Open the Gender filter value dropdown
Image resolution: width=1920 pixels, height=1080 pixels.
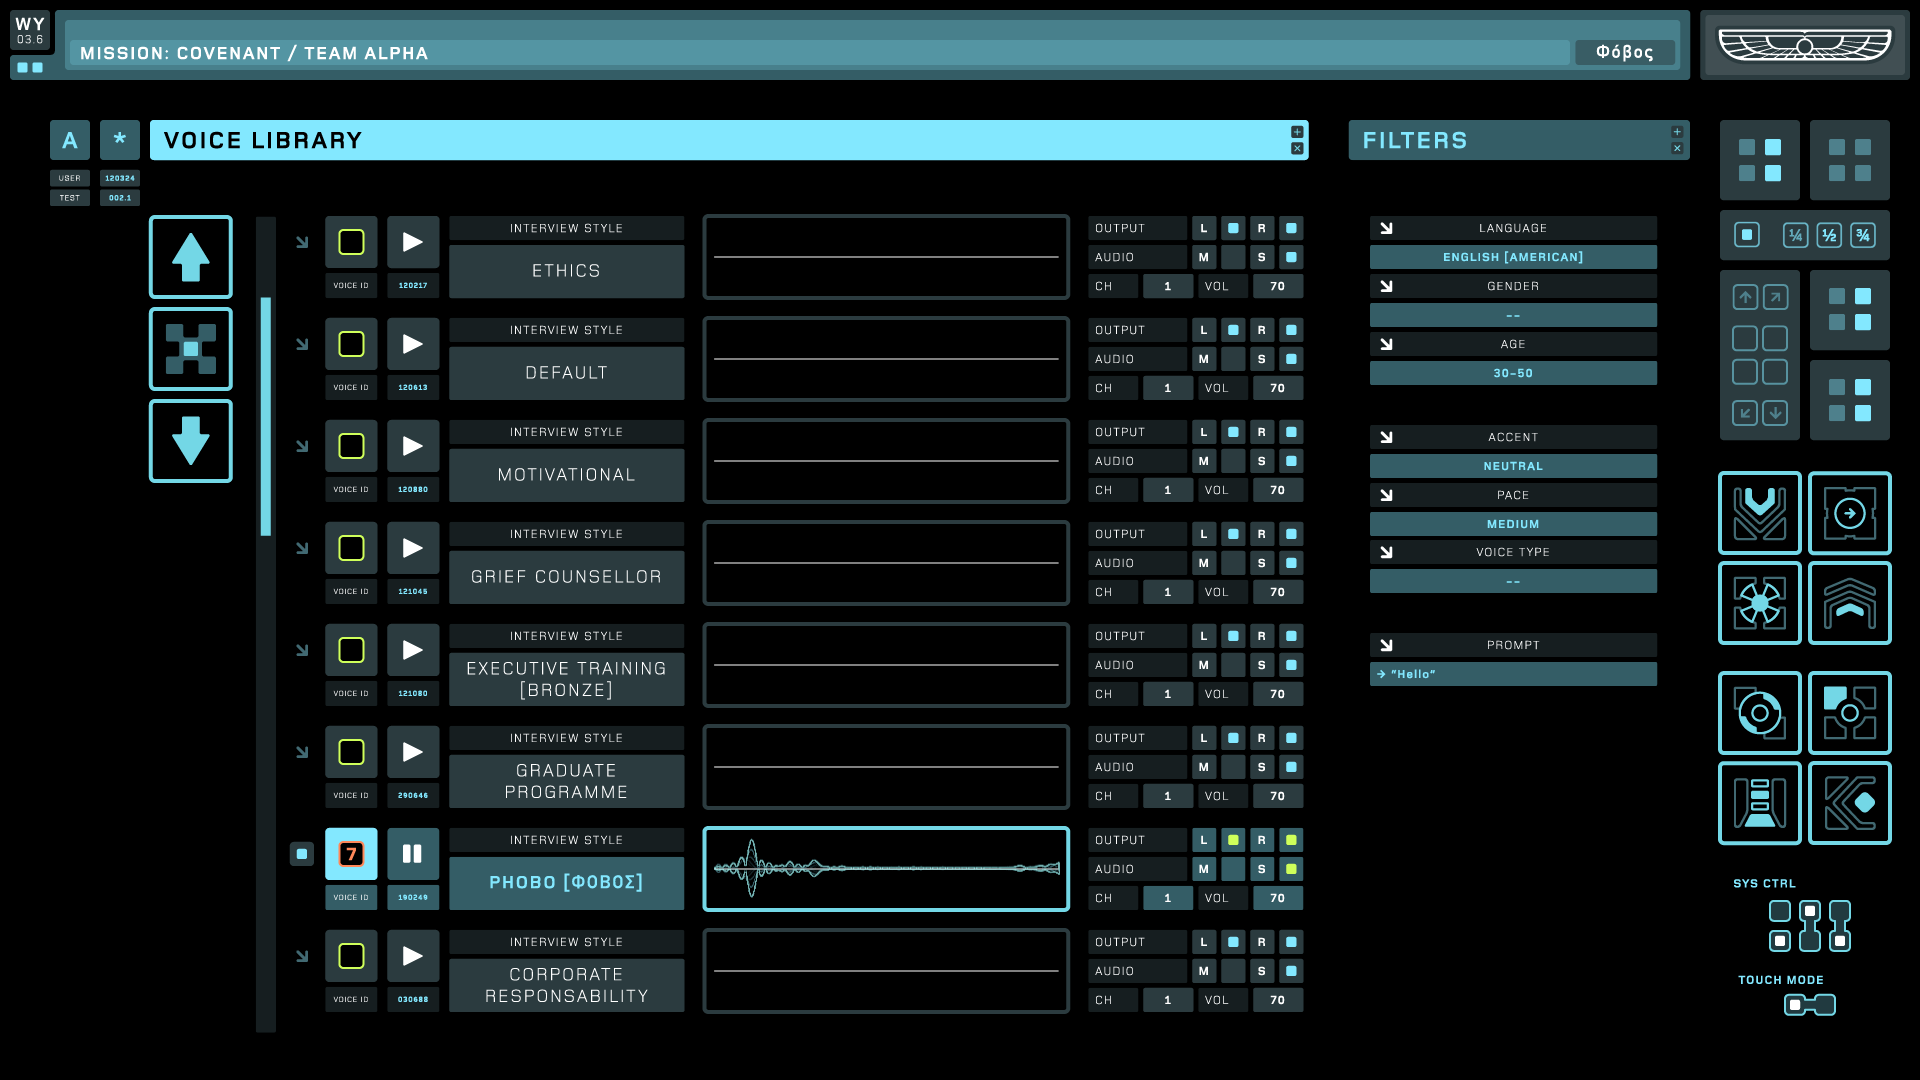[1512, 315]
